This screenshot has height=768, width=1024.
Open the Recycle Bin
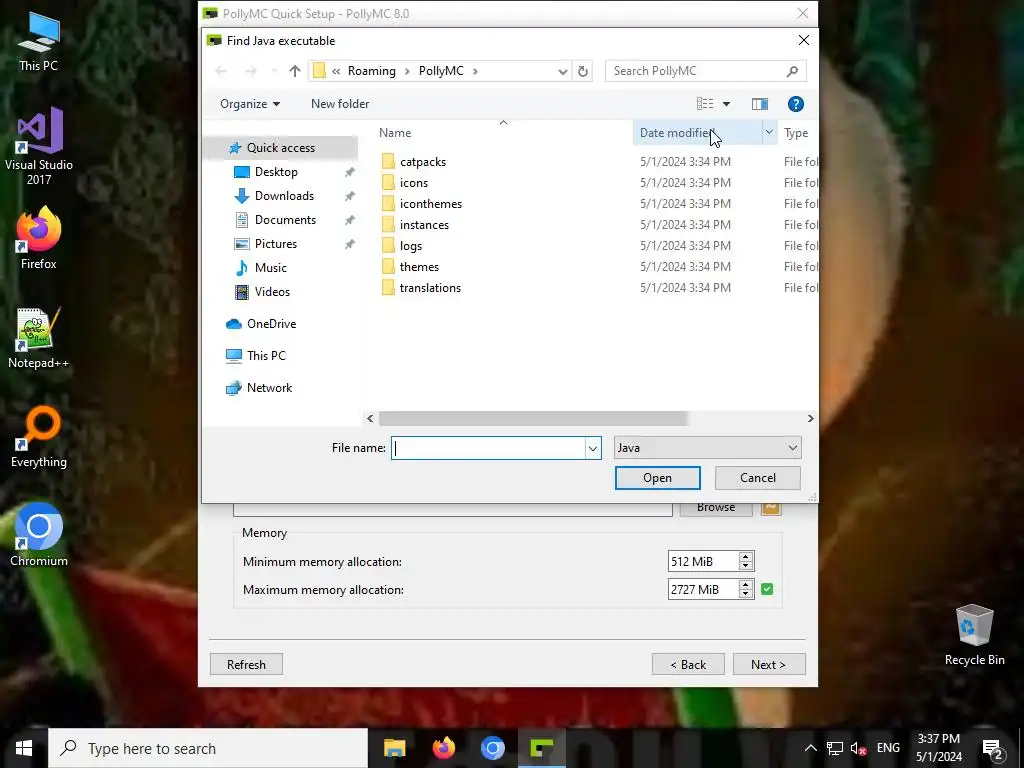[974, 635]
